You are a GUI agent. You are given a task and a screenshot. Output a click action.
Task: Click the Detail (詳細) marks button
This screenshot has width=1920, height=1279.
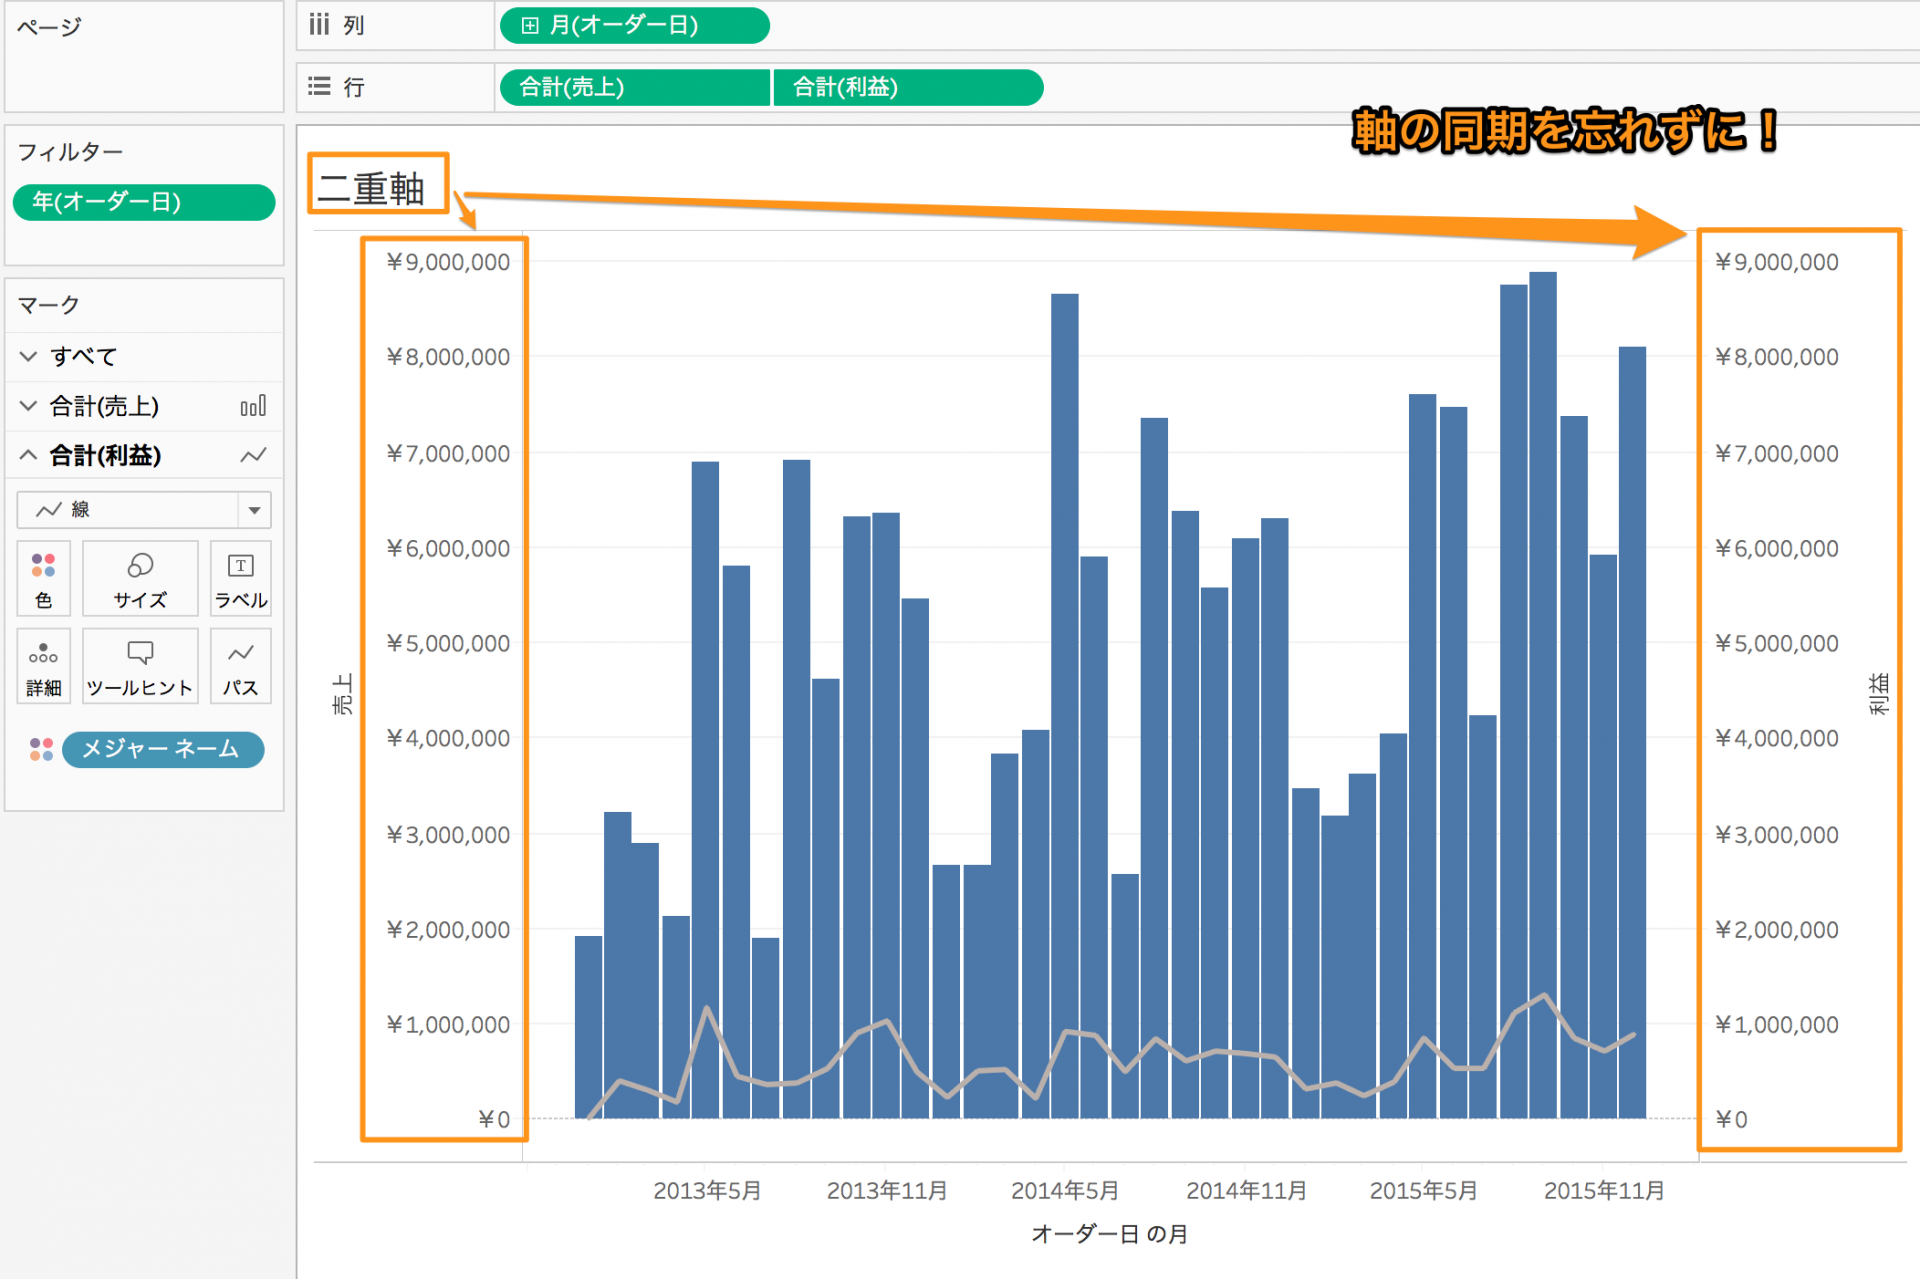pos(43,667)
